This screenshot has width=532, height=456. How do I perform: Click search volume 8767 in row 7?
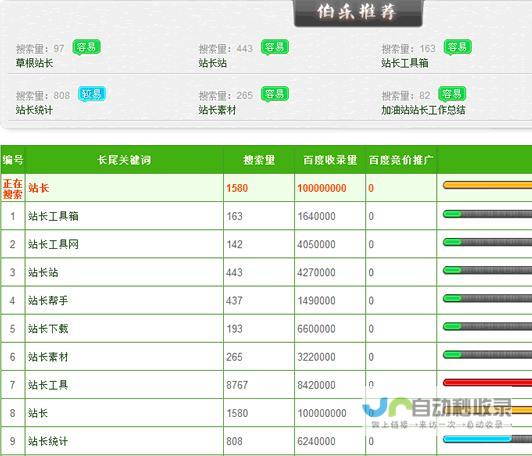coord(237,385)
